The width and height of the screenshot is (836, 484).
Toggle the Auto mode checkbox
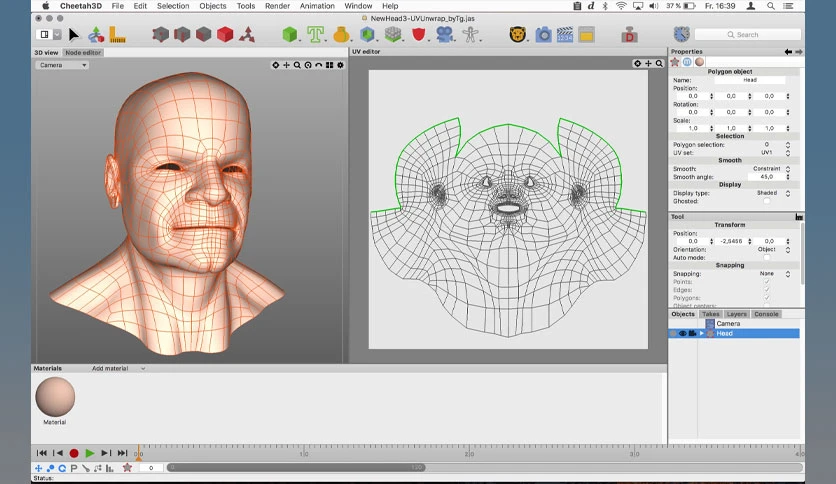[x=767, y=257]
